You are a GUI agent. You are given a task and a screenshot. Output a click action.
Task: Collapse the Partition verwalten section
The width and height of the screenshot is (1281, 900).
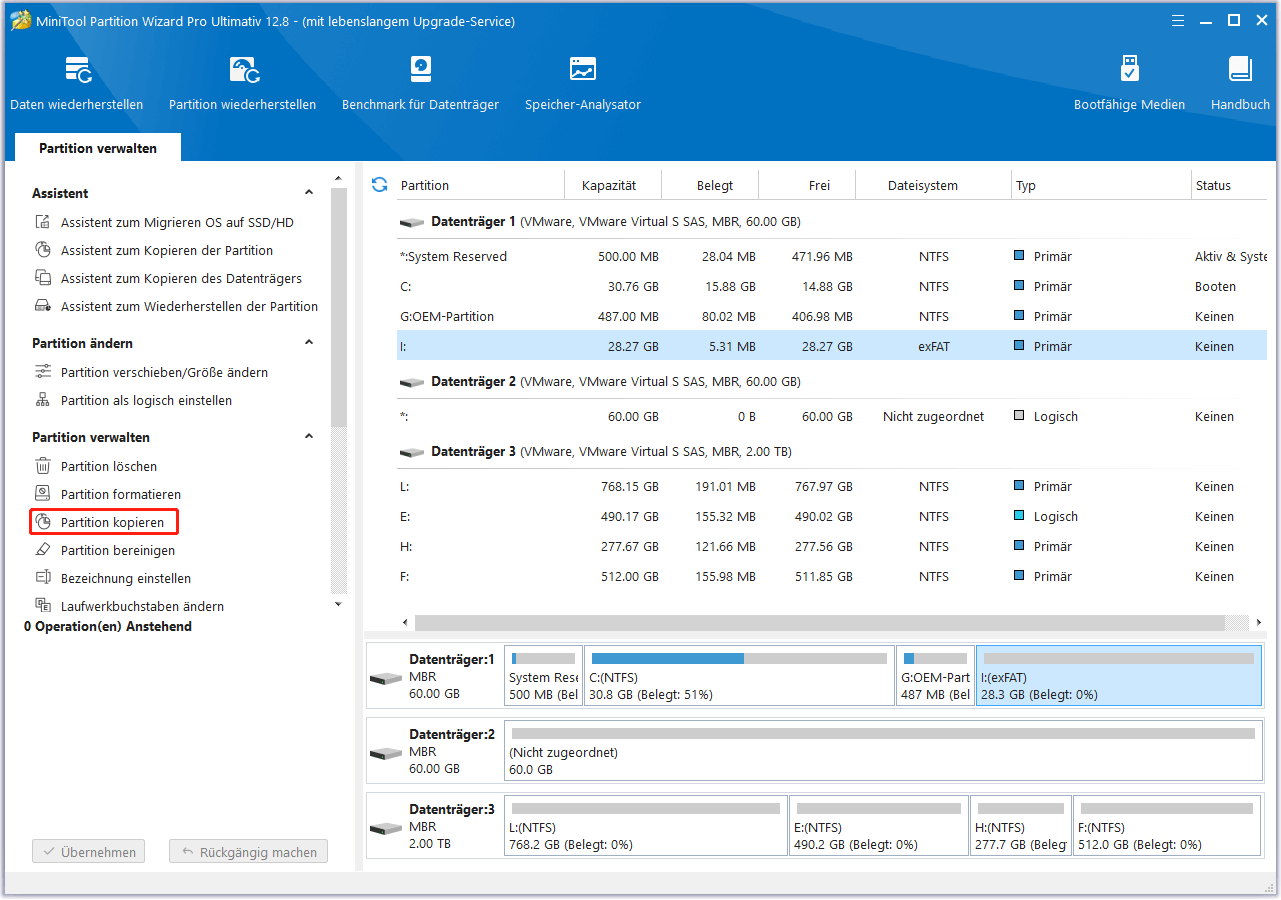(x=309, y=437)
